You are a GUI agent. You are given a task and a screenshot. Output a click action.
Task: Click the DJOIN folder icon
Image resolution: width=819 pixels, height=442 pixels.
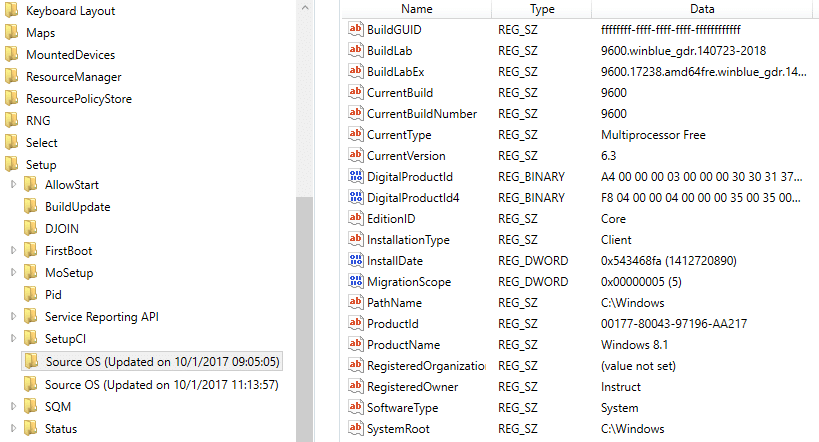[x=31, y=228]
